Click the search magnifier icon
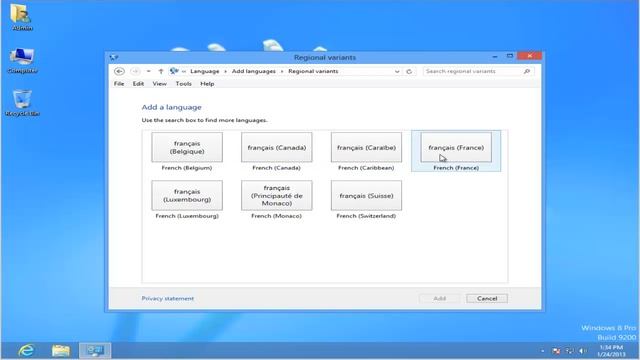 [527, 71]
